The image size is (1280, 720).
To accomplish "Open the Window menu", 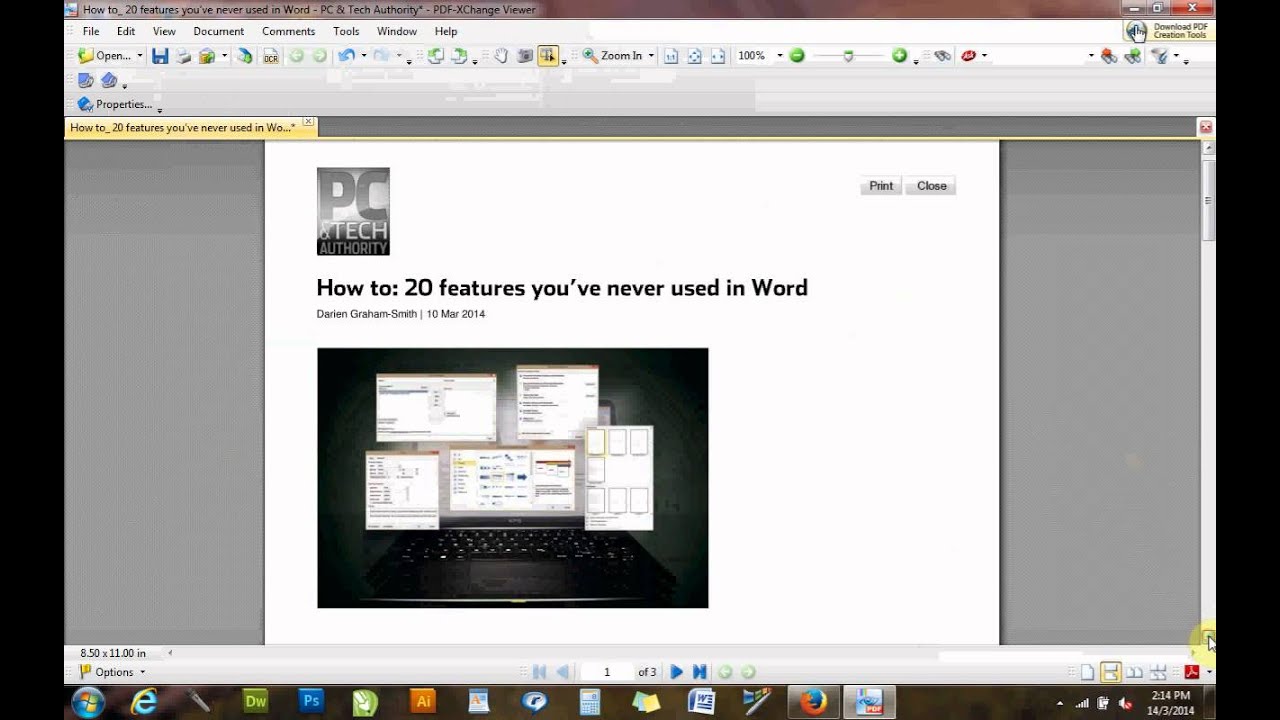I will click(x=397, y=31).
